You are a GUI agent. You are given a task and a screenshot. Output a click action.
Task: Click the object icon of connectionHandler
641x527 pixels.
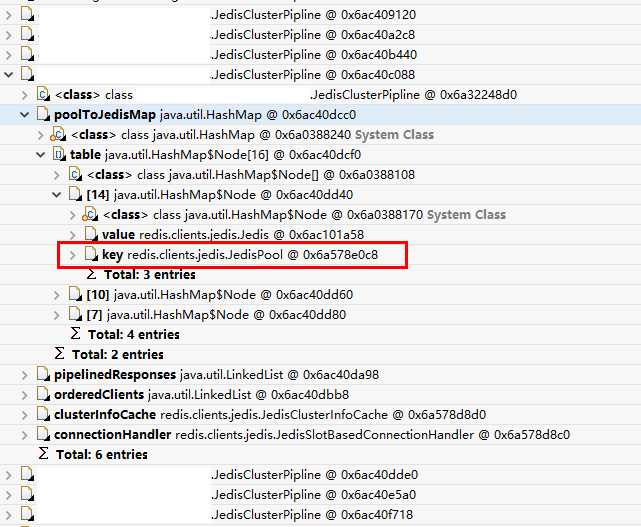(43, 435)
